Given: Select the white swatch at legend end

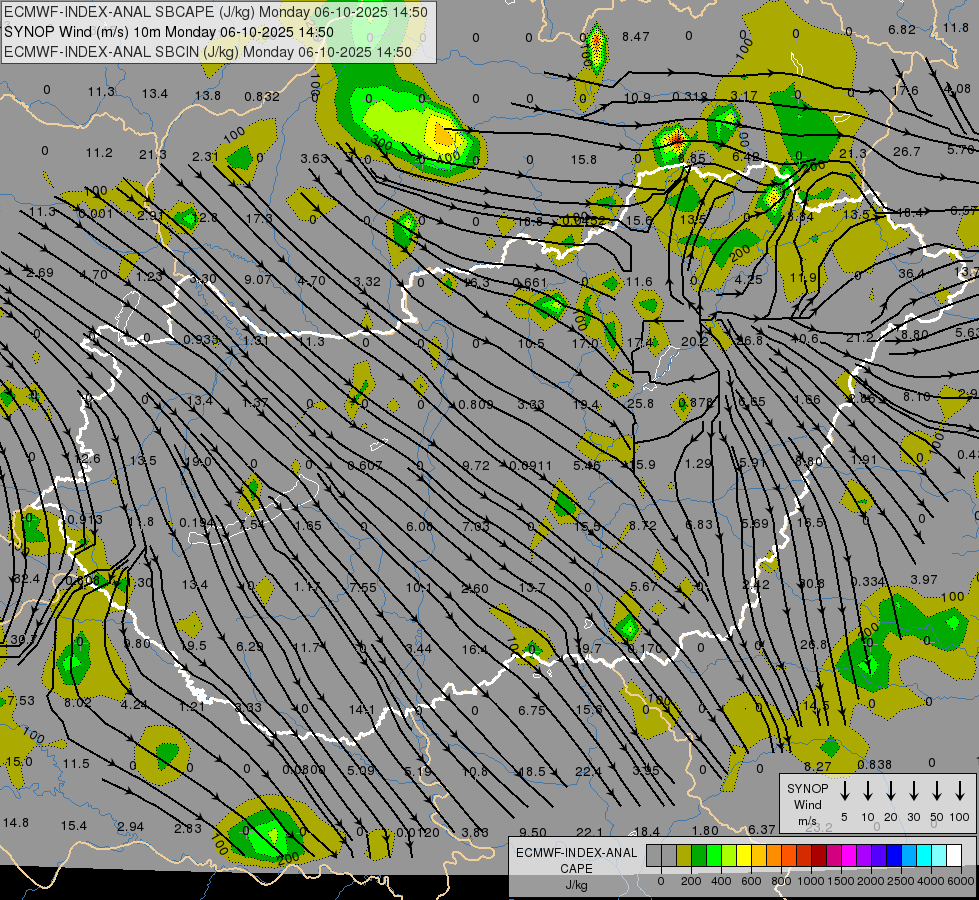Looking at the screenshot, I should 954,856.
